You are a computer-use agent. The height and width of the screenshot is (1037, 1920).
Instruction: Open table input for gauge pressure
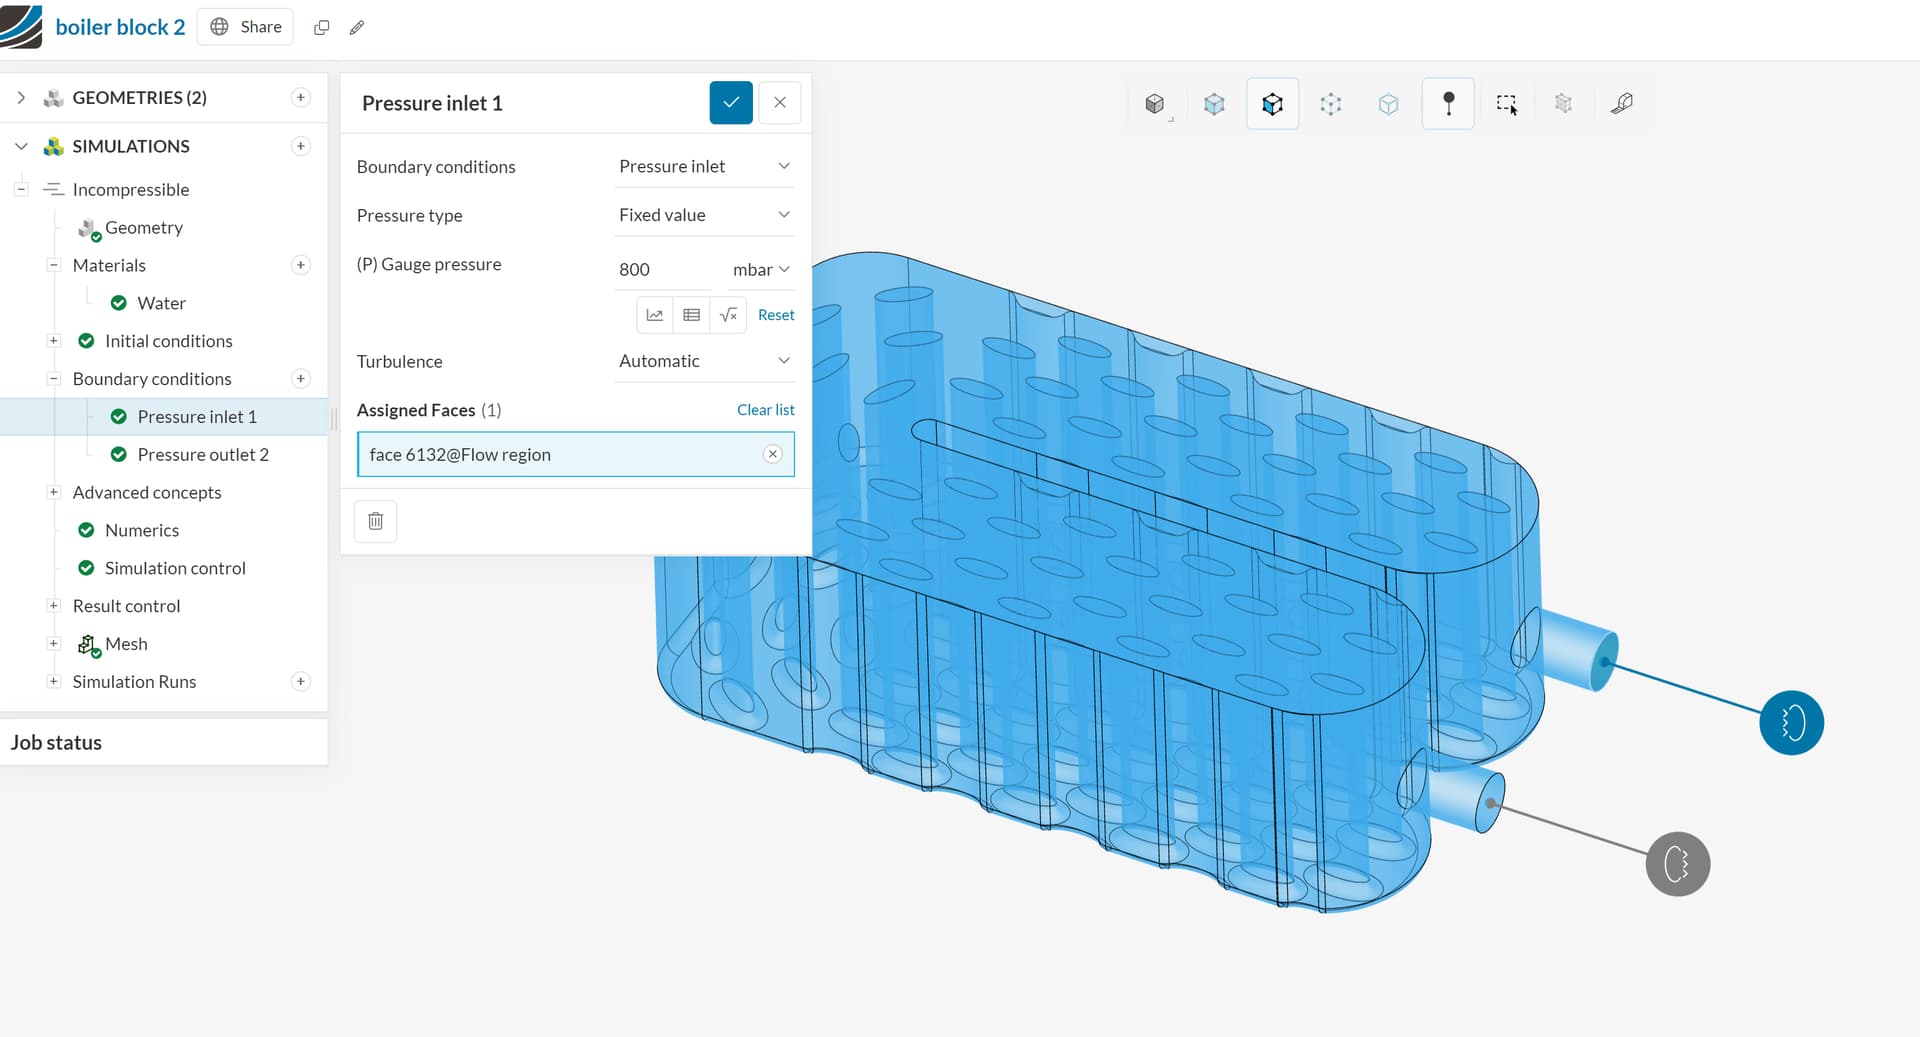point(691,315)
